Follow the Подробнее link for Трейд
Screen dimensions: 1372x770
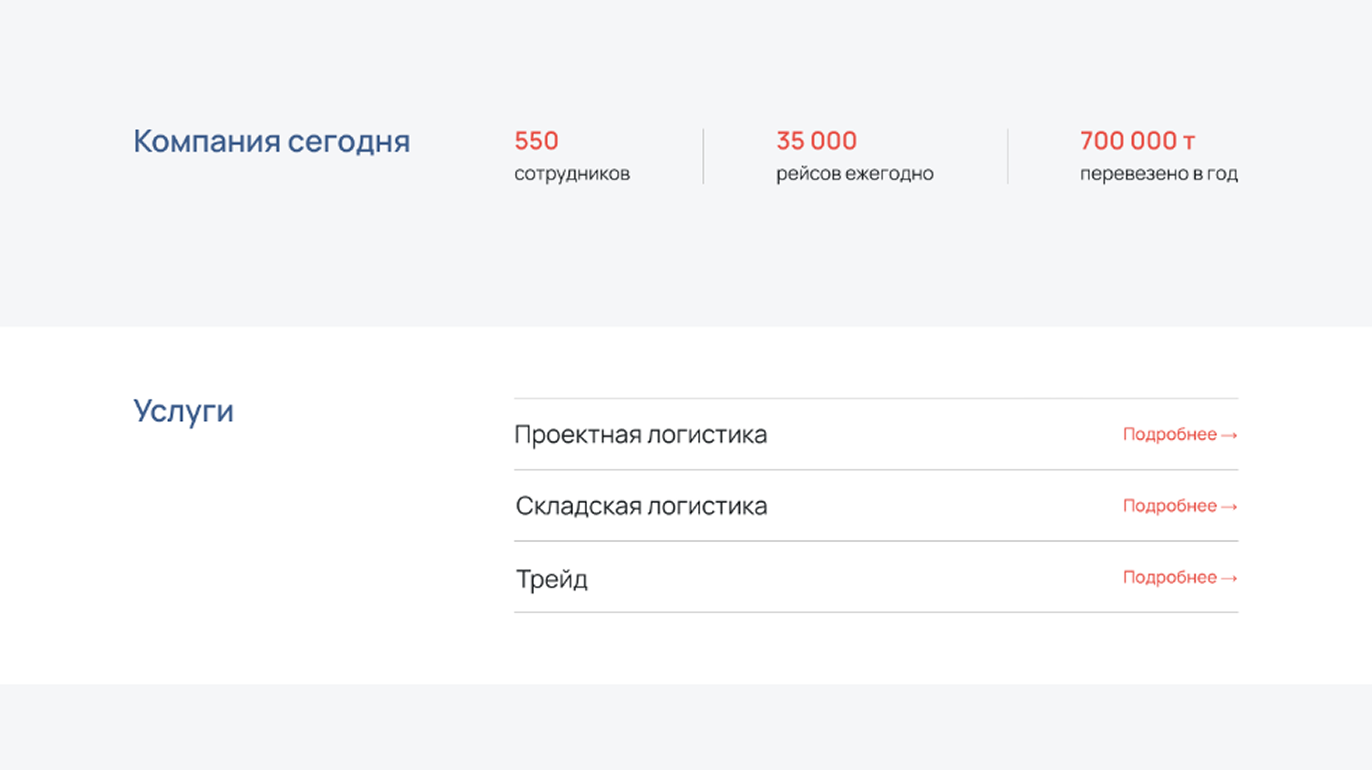[x=1169, y=577]
